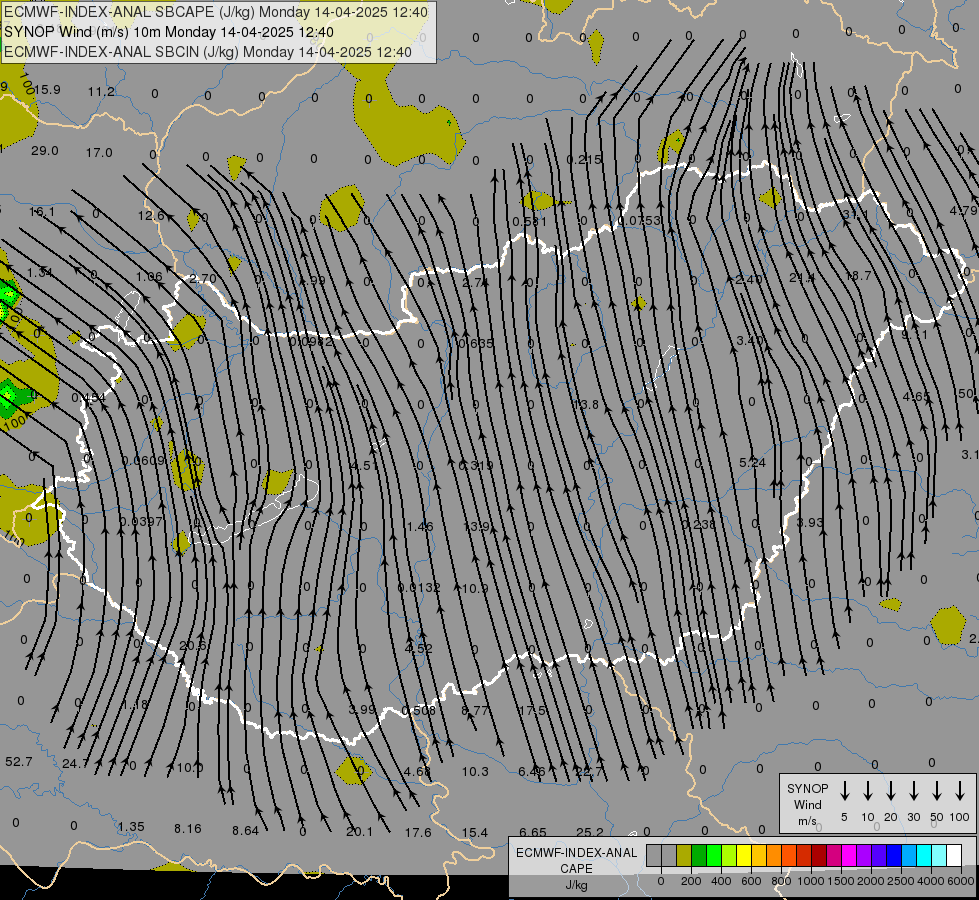Click the map value 1.46
Image resolution: width=979 pixels, height=900 pixels.
(x=420, y=527)
